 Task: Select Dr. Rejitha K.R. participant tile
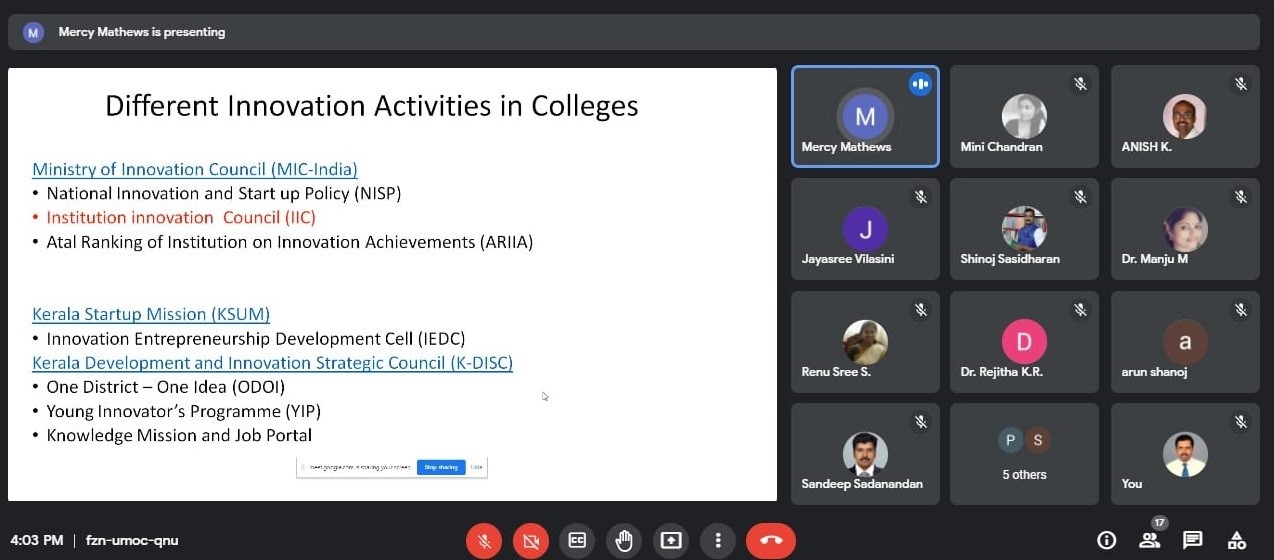(1024, 342)
